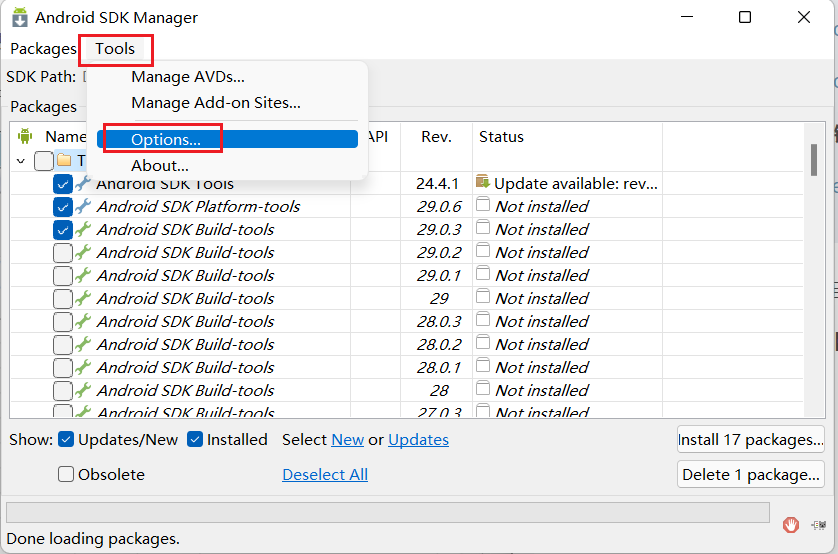Click the loading progress bar
The image size is (838, 554).
click(x=388, y=512)
